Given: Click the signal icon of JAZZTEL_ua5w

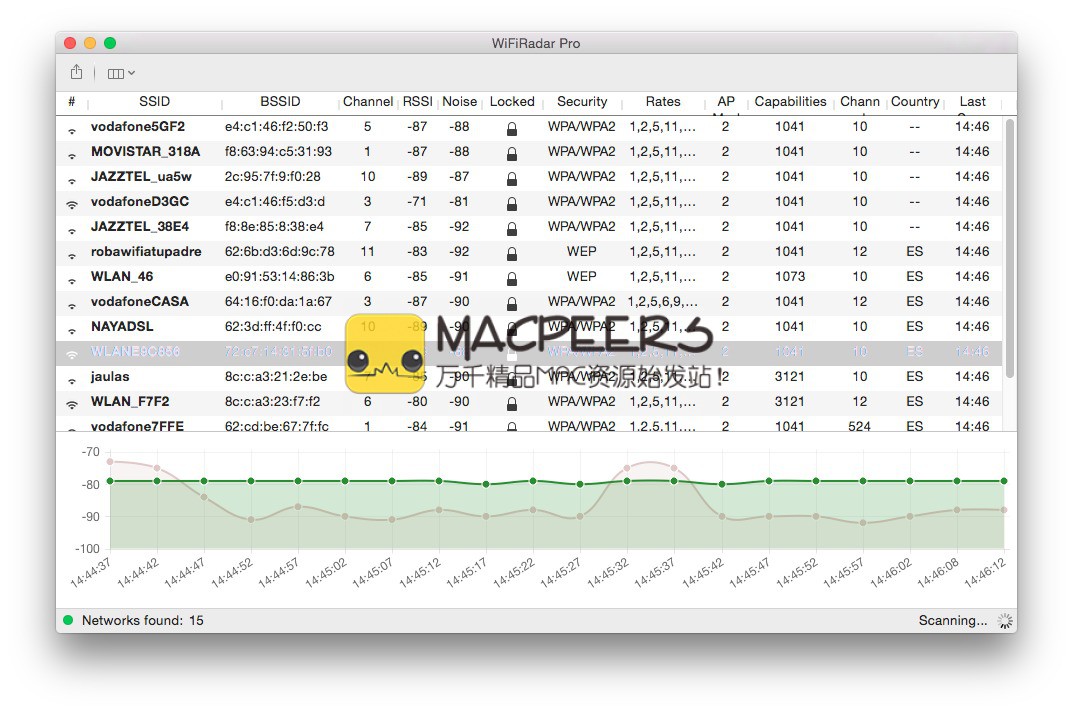Looking at the screenshot, I should (72, 180).
